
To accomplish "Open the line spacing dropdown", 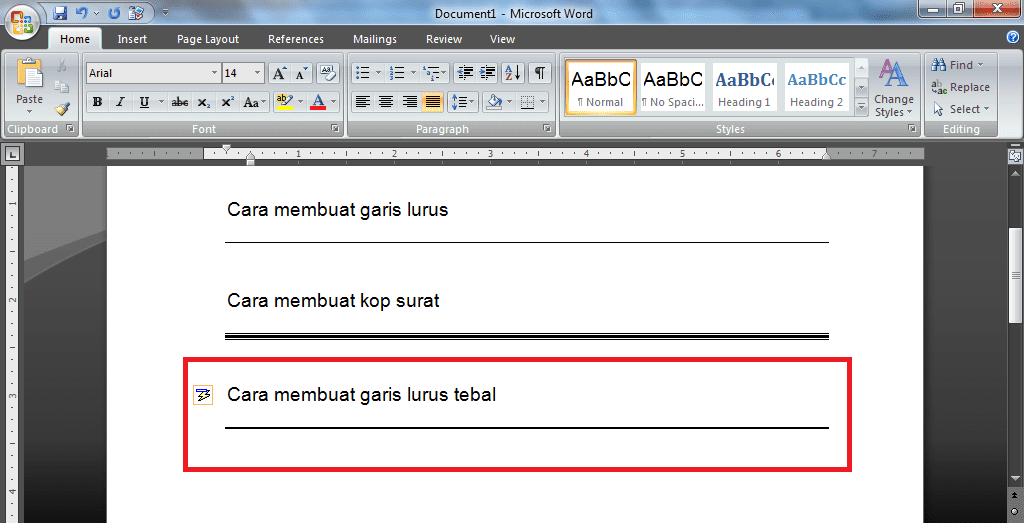I will [x=463, y=103].
